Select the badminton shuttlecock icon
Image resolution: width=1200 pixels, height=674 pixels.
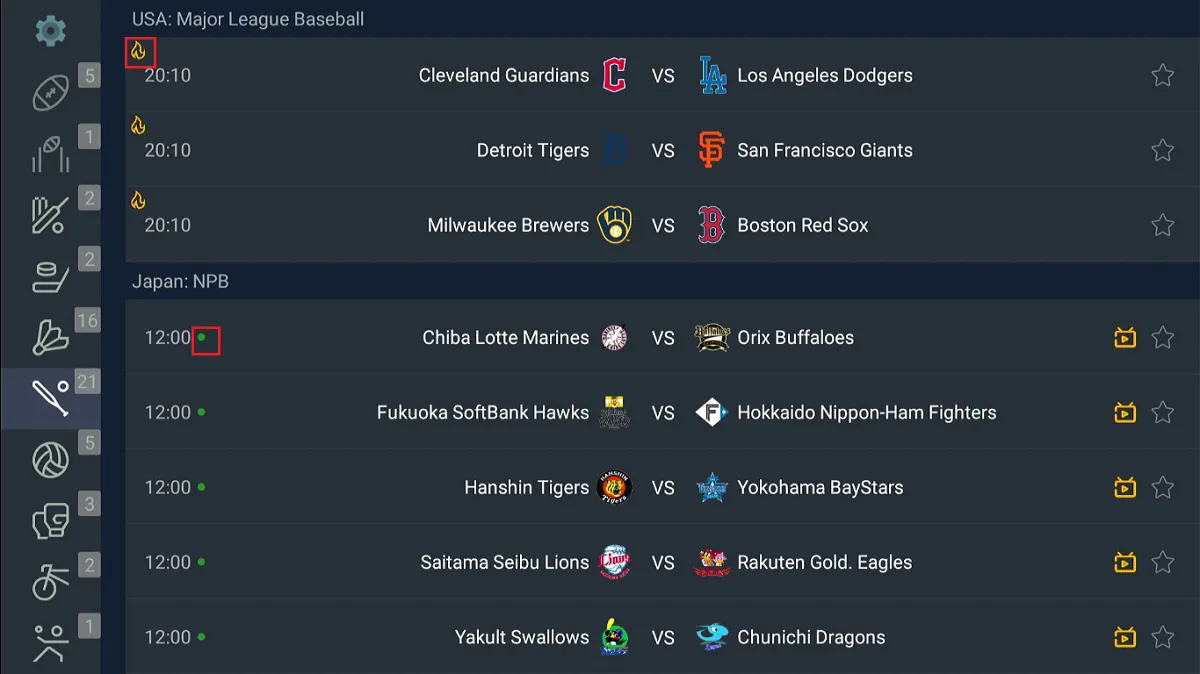[50, 337]
